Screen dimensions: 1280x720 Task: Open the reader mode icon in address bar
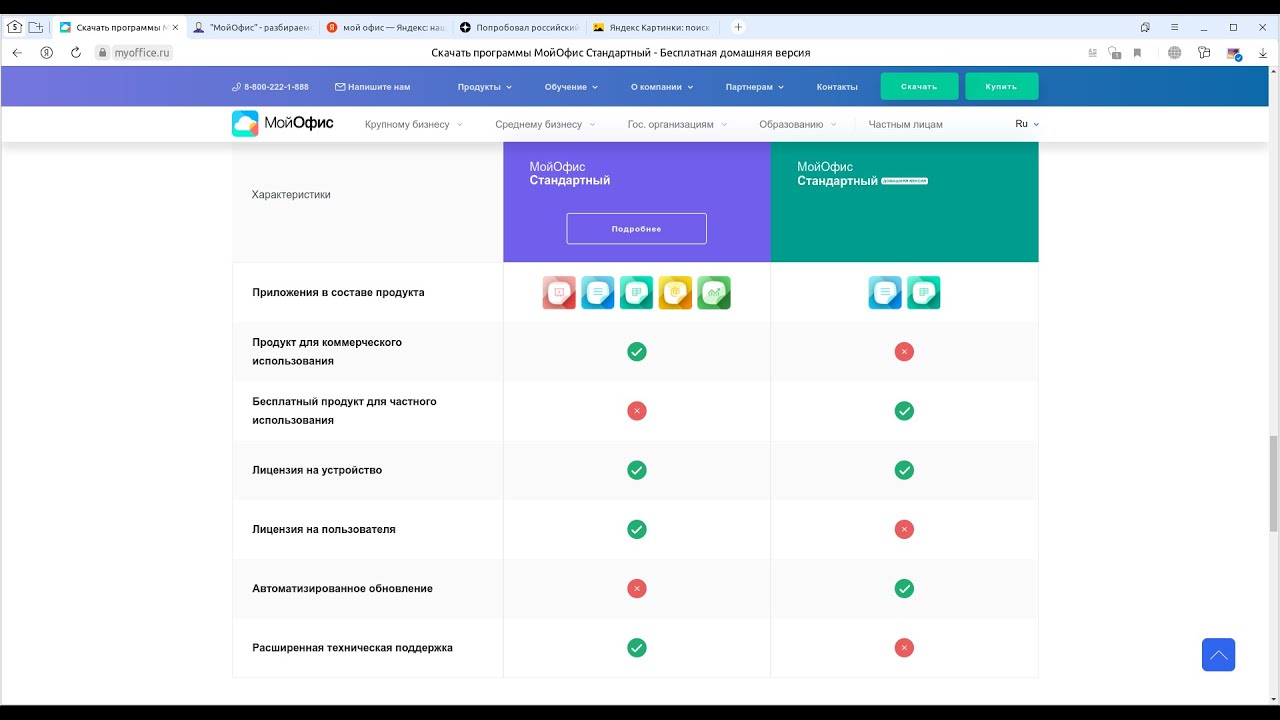pyautogui.click(x=1092, y=53)
